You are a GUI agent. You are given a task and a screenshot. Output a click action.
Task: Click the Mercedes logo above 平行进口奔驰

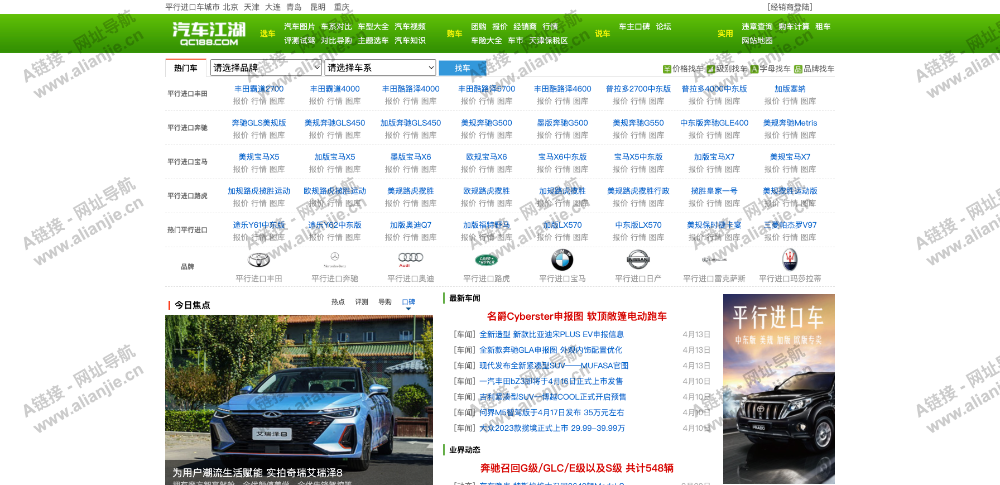coord(335,260)
